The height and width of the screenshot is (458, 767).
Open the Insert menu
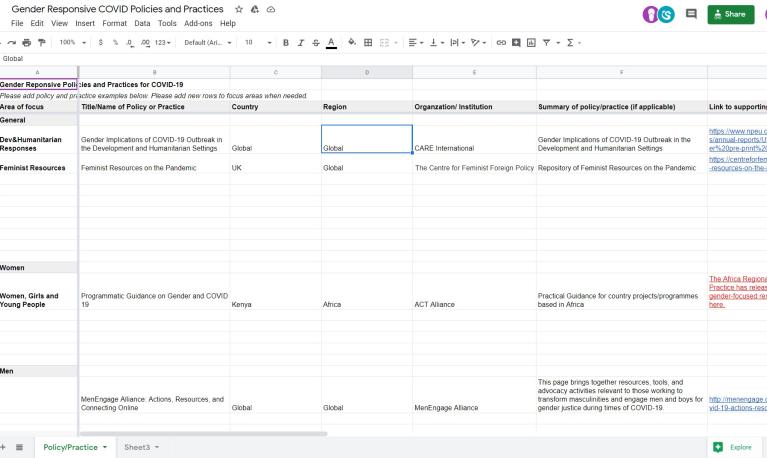click(x=85, y=23)
